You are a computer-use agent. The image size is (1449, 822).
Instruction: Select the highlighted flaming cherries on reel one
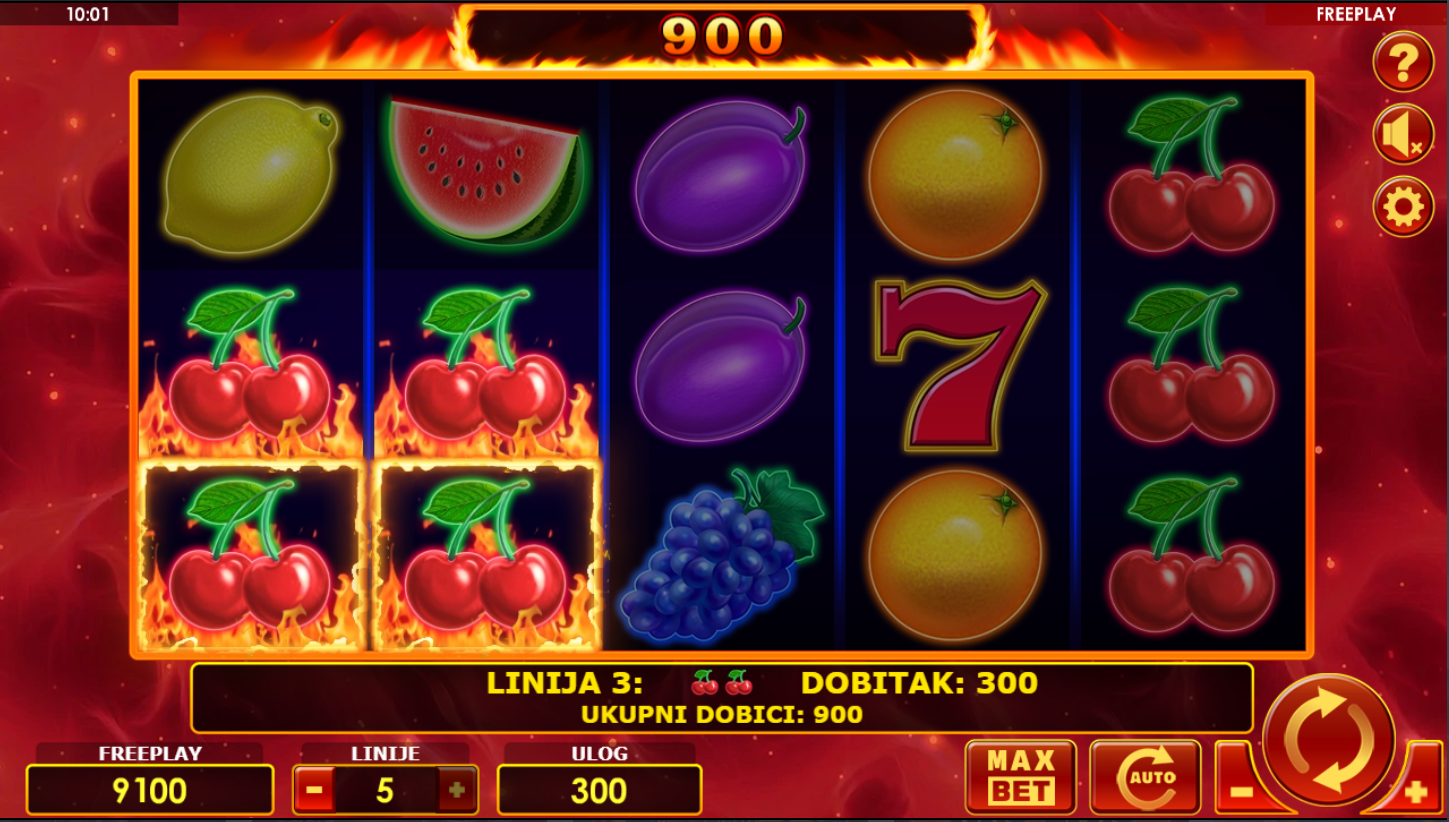pyautogui.click(x=250, y=555)
